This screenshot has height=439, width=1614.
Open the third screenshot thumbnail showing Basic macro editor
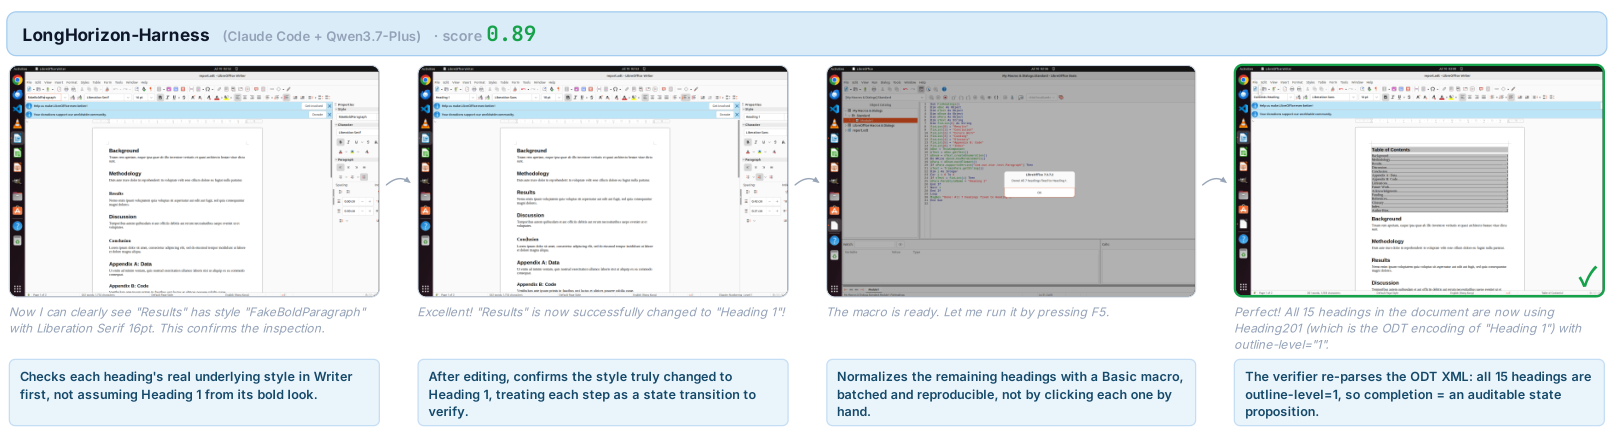pos(1011,181)
